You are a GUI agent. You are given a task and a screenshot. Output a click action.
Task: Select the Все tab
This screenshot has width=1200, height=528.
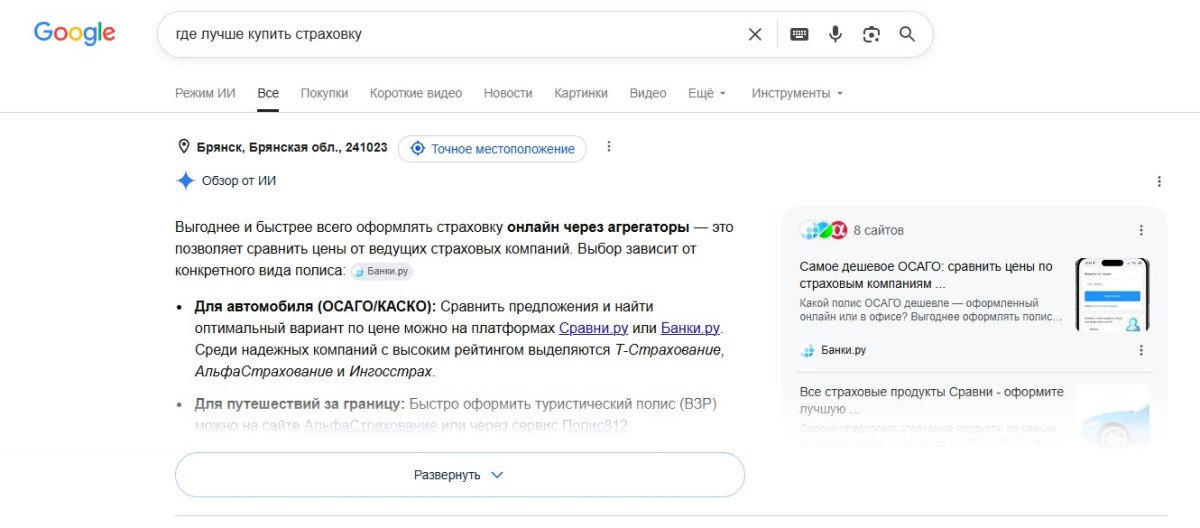click(x=268, y=93)
